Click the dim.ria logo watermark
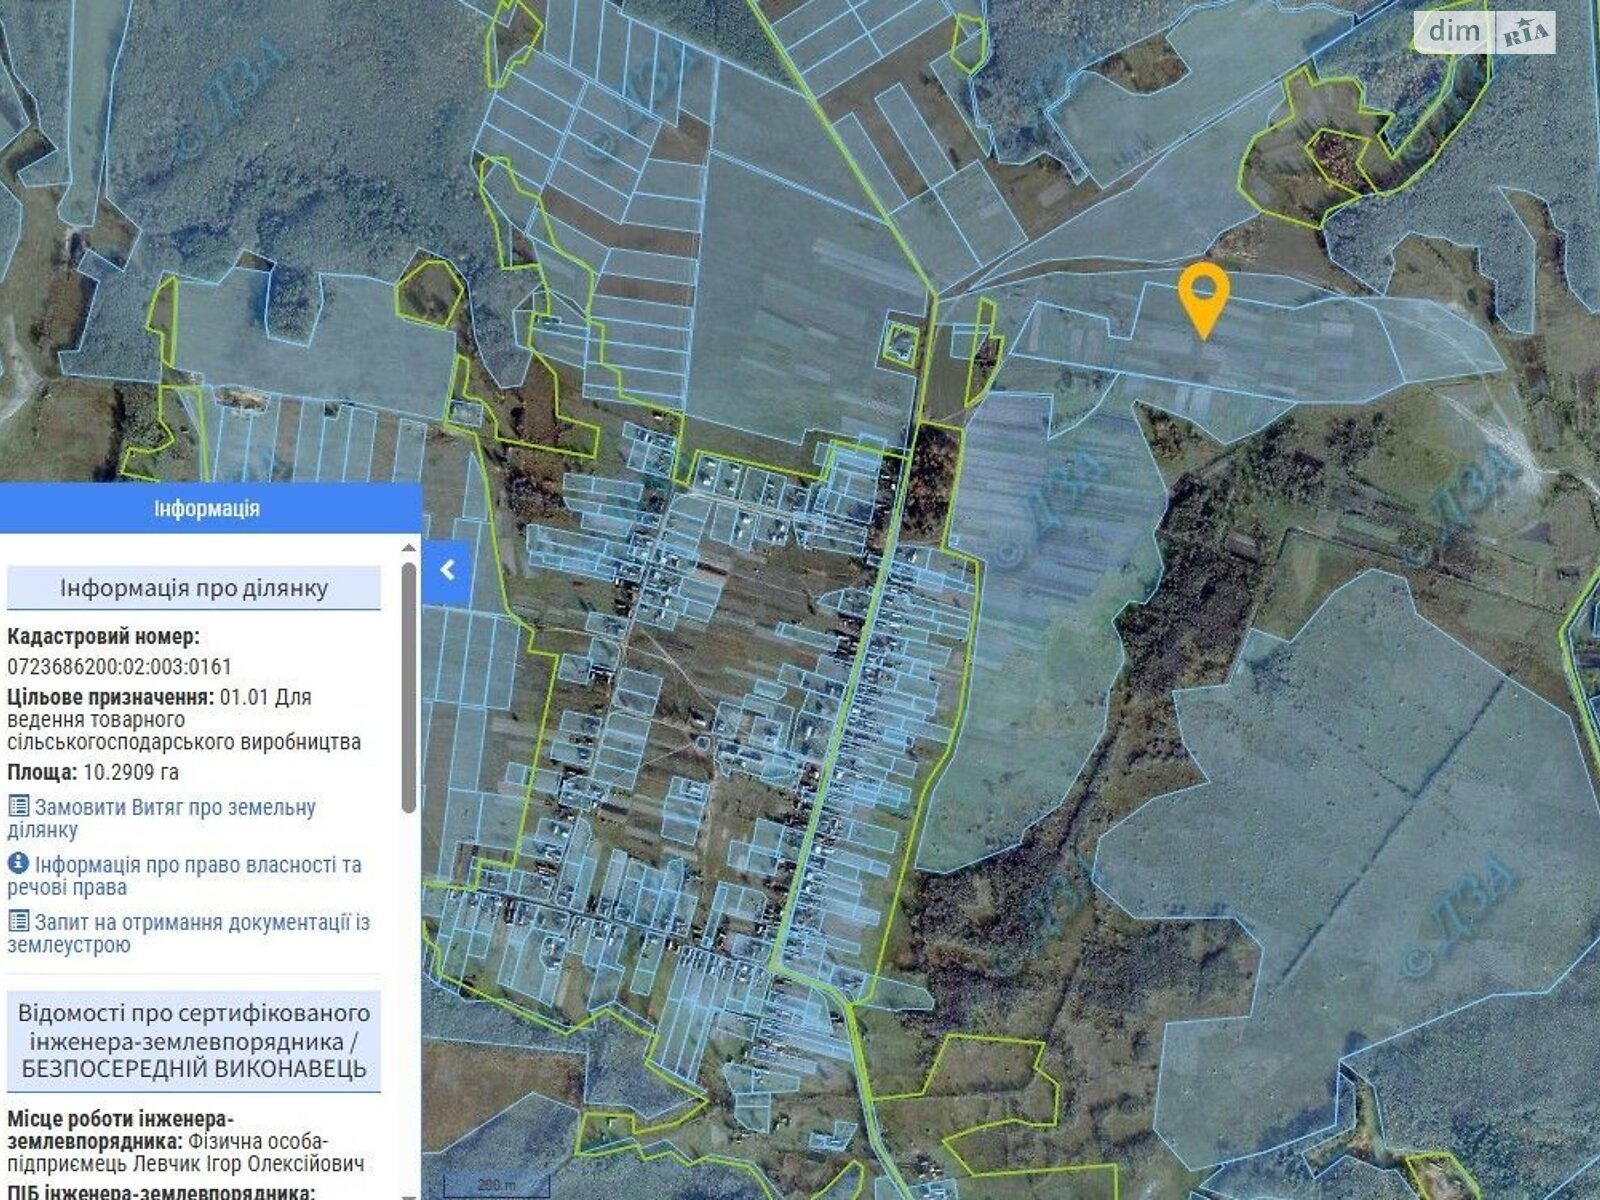Image resolution: width=1600 pixels, height=1200 pixels. [x=1484, y=33]
